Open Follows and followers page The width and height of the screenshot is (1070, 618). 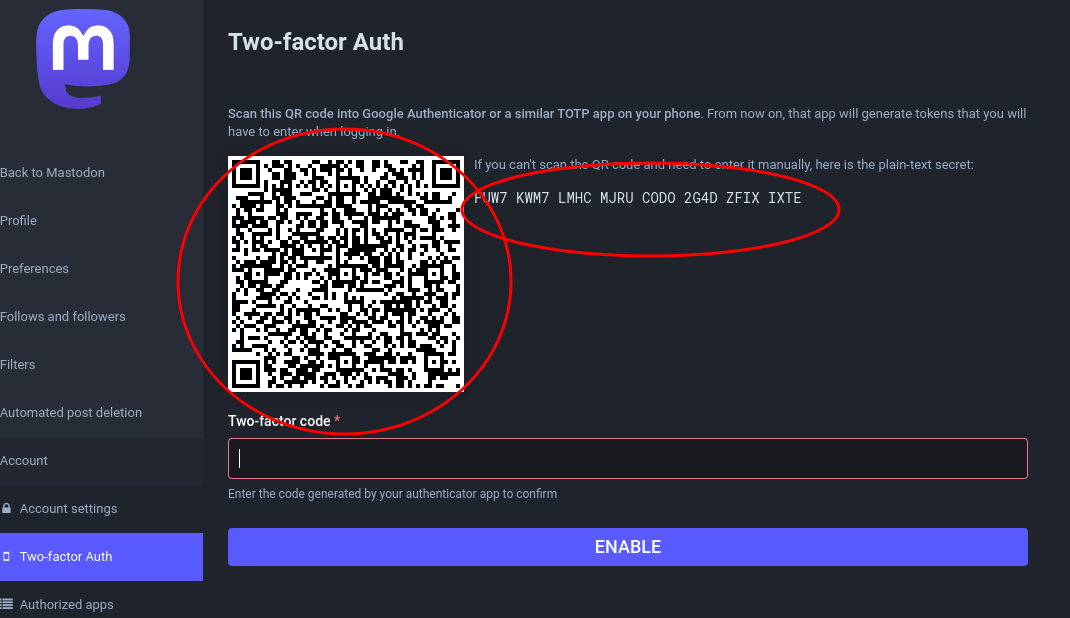click(x=63, y=317)
